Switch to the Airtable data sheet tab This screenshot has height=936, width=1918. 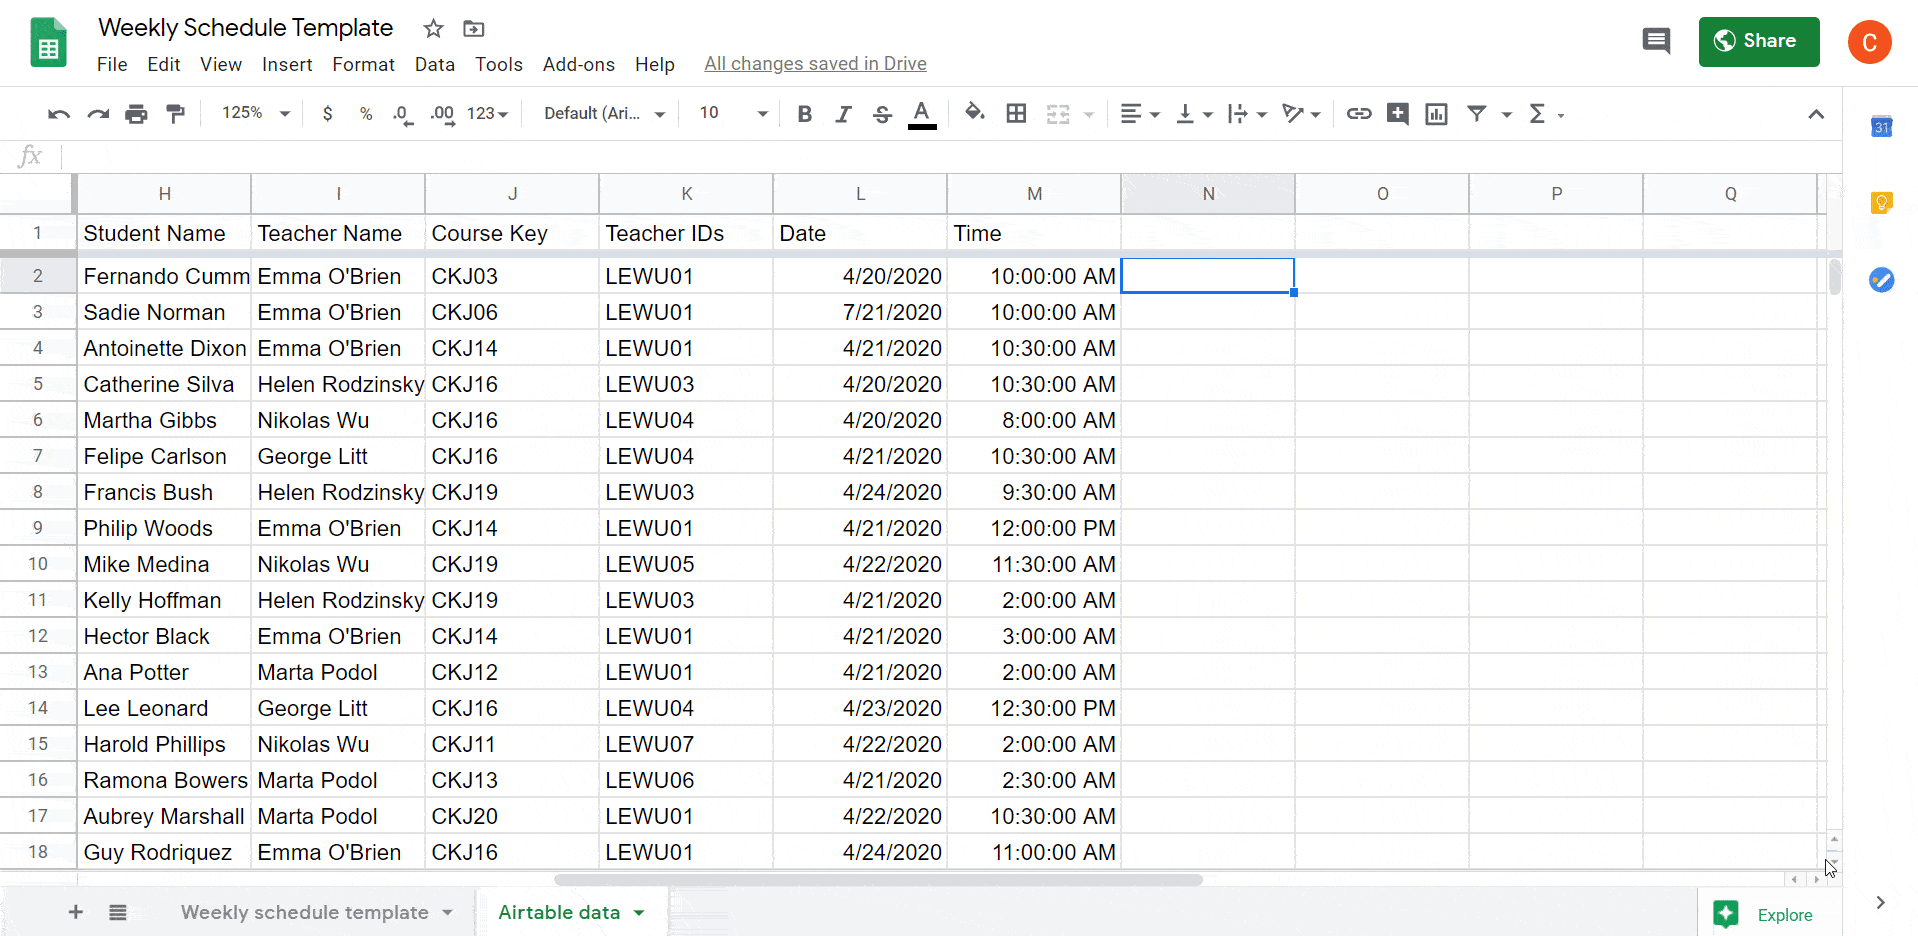click(x=558, y=912)
